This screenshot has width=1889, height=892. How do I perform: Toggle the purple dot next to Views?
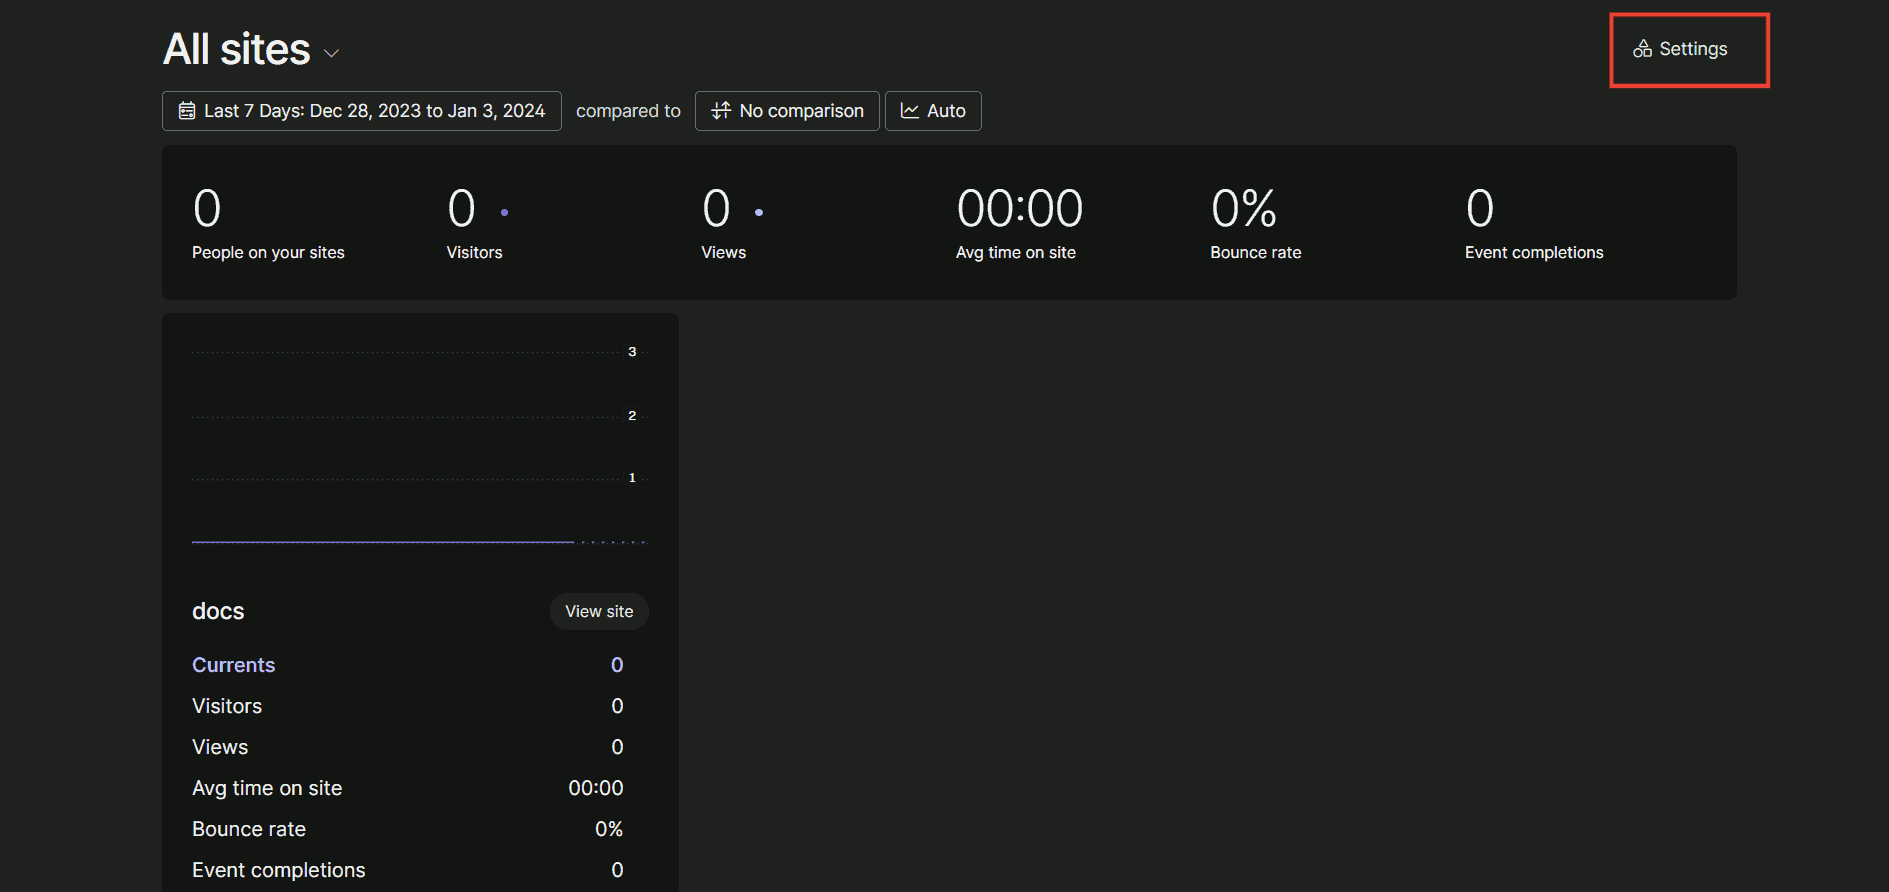pyautogui.click(x=759, y=212)
